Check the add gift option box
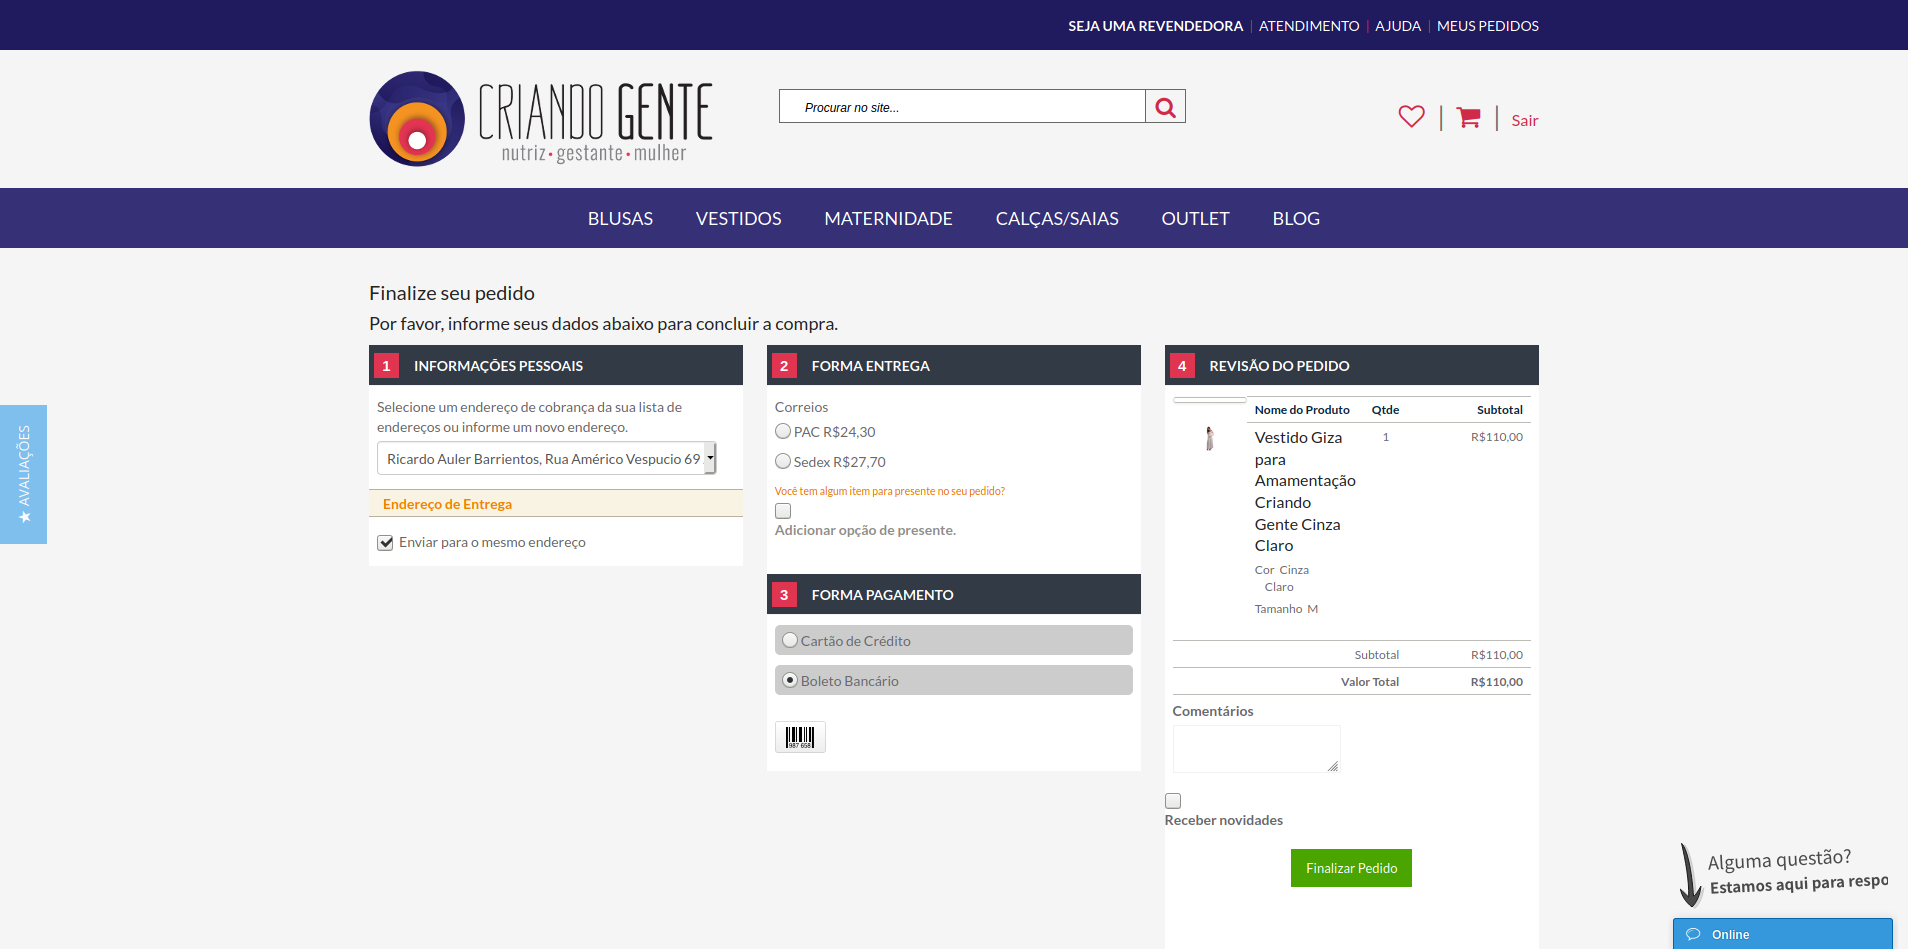1908x949 pixels. pyautogui.click(x=783, y=511)
